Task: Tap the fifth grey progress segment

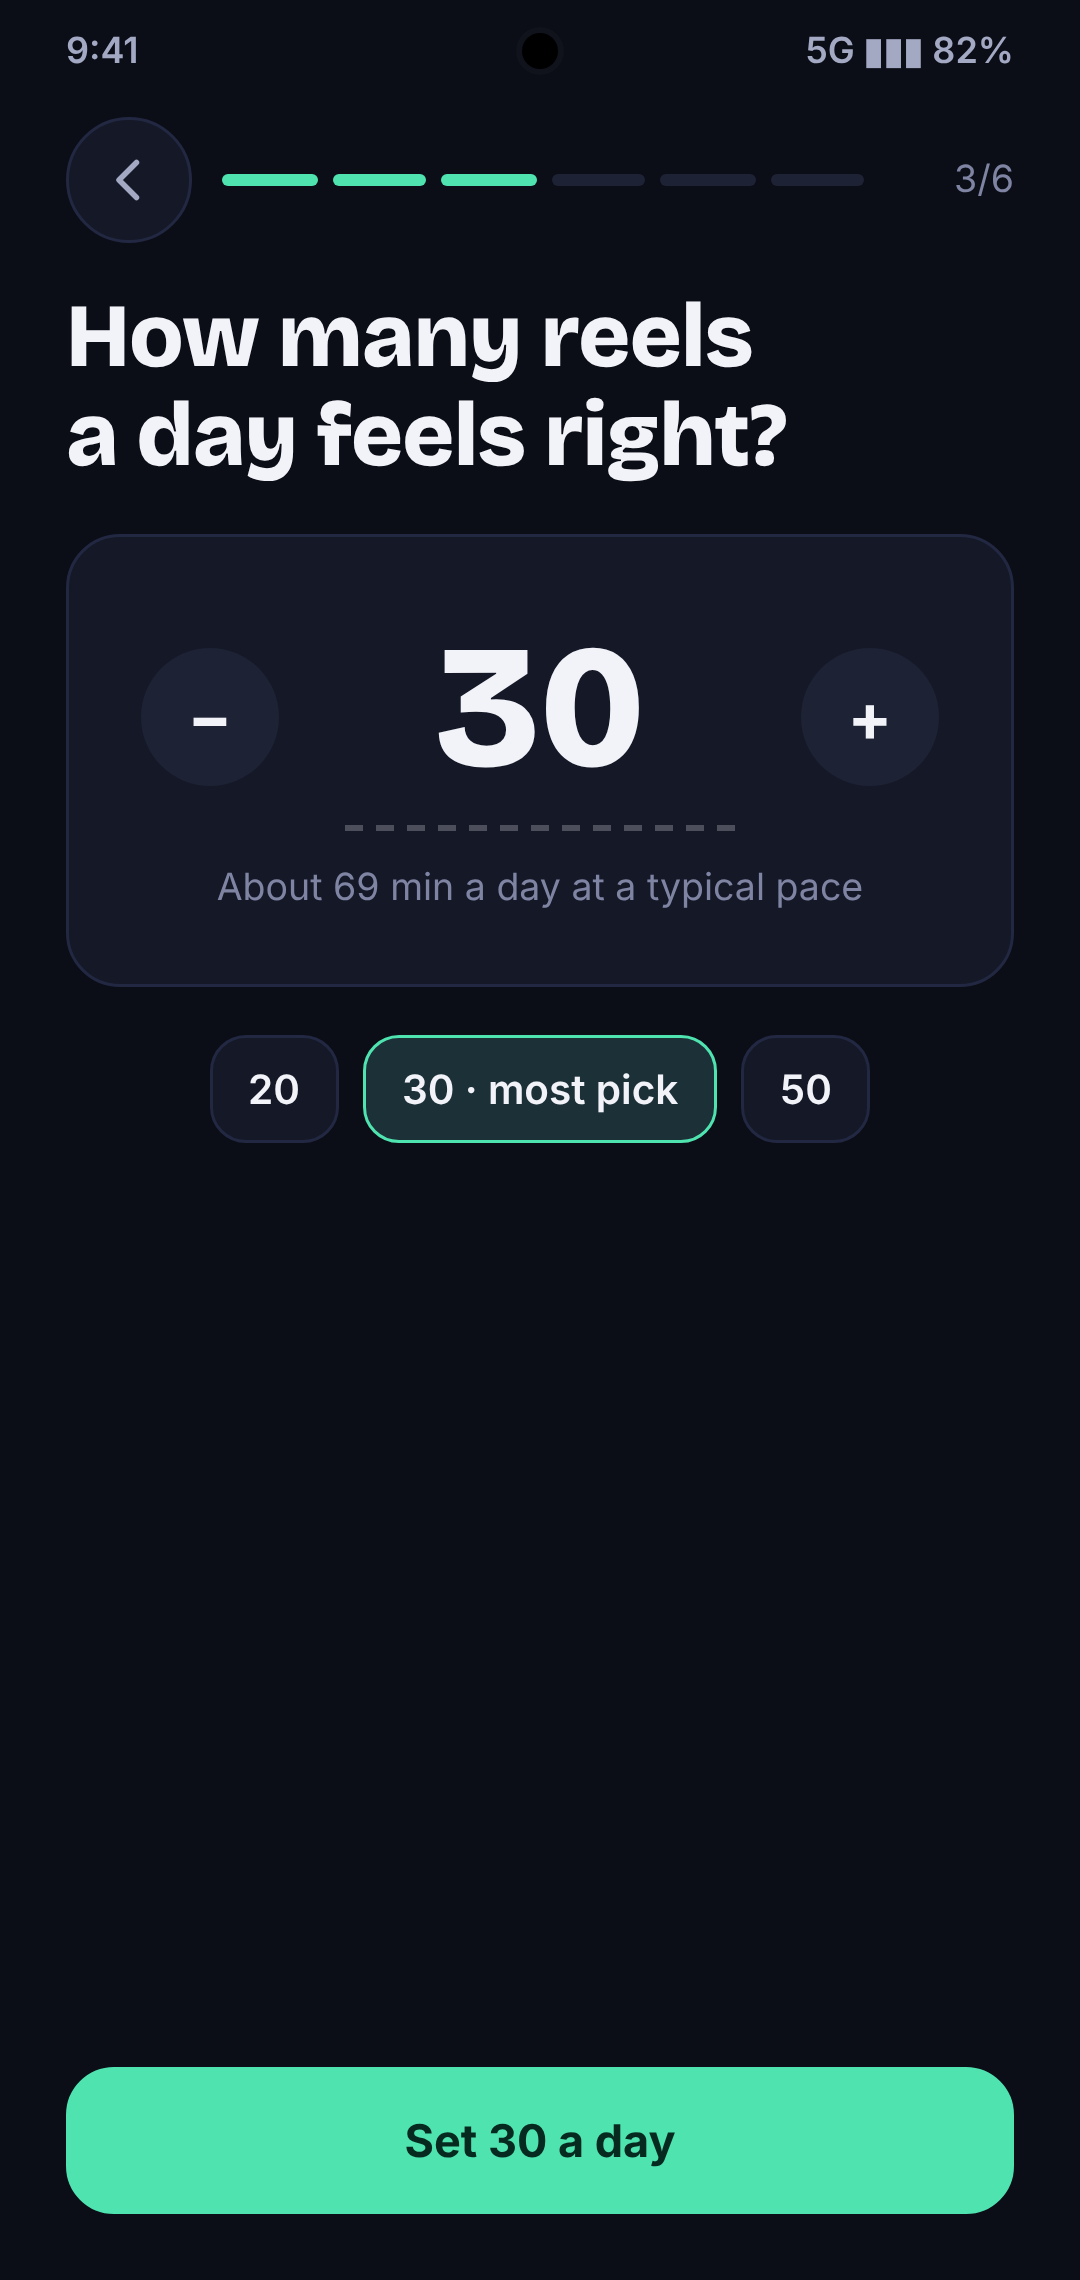Action: (708, 180)
